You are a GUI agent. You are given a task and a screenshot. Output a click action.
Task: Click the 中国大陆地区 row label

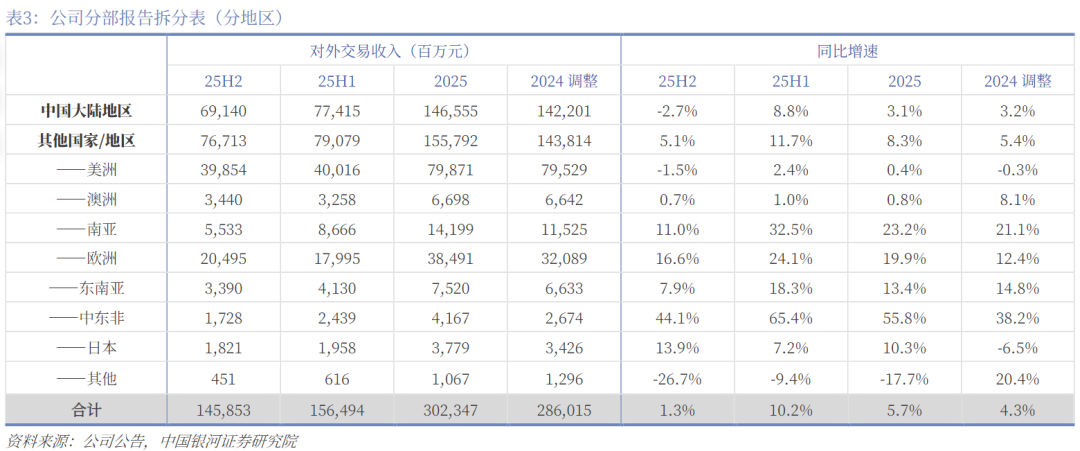click(86, 110)
